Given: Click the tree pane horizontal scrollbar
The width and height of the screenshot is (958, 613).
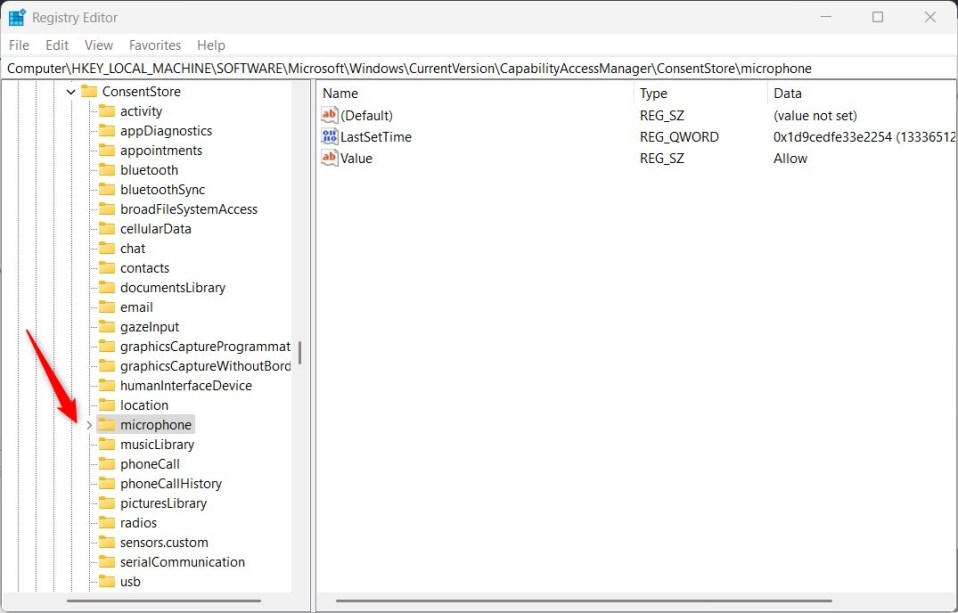Looking at the screenshot, I should click(164, 601).
